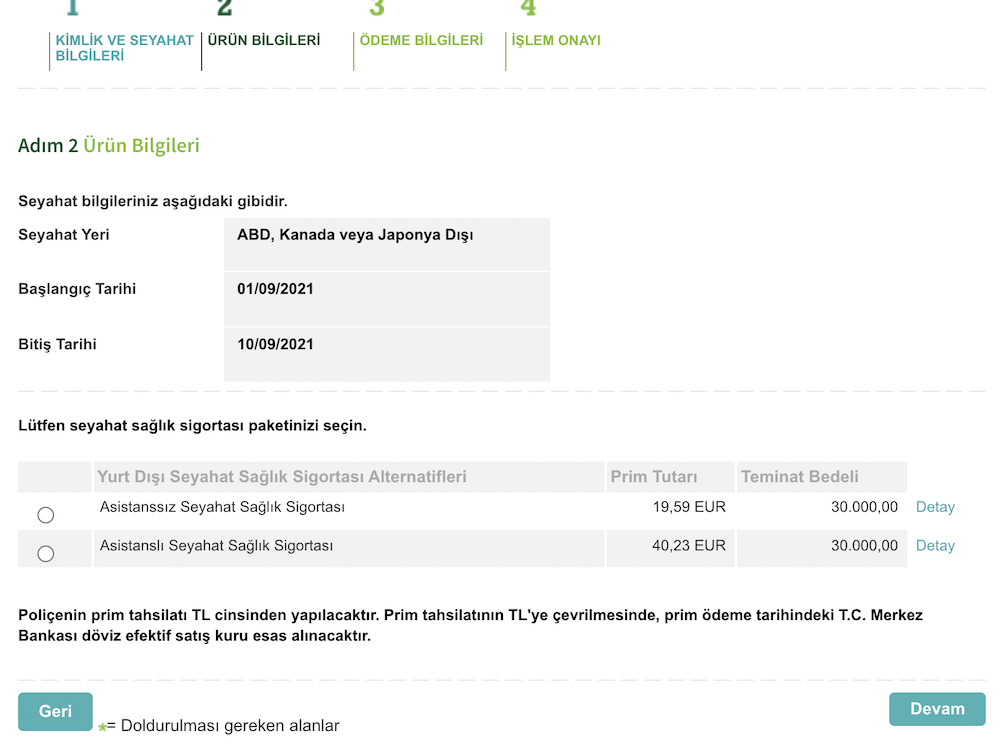Click Asistanslı Seyahat Sağlık Sigortası row text
Image resolution: width=1000 pixels, height=744 pixels.
tap(216, 546)
